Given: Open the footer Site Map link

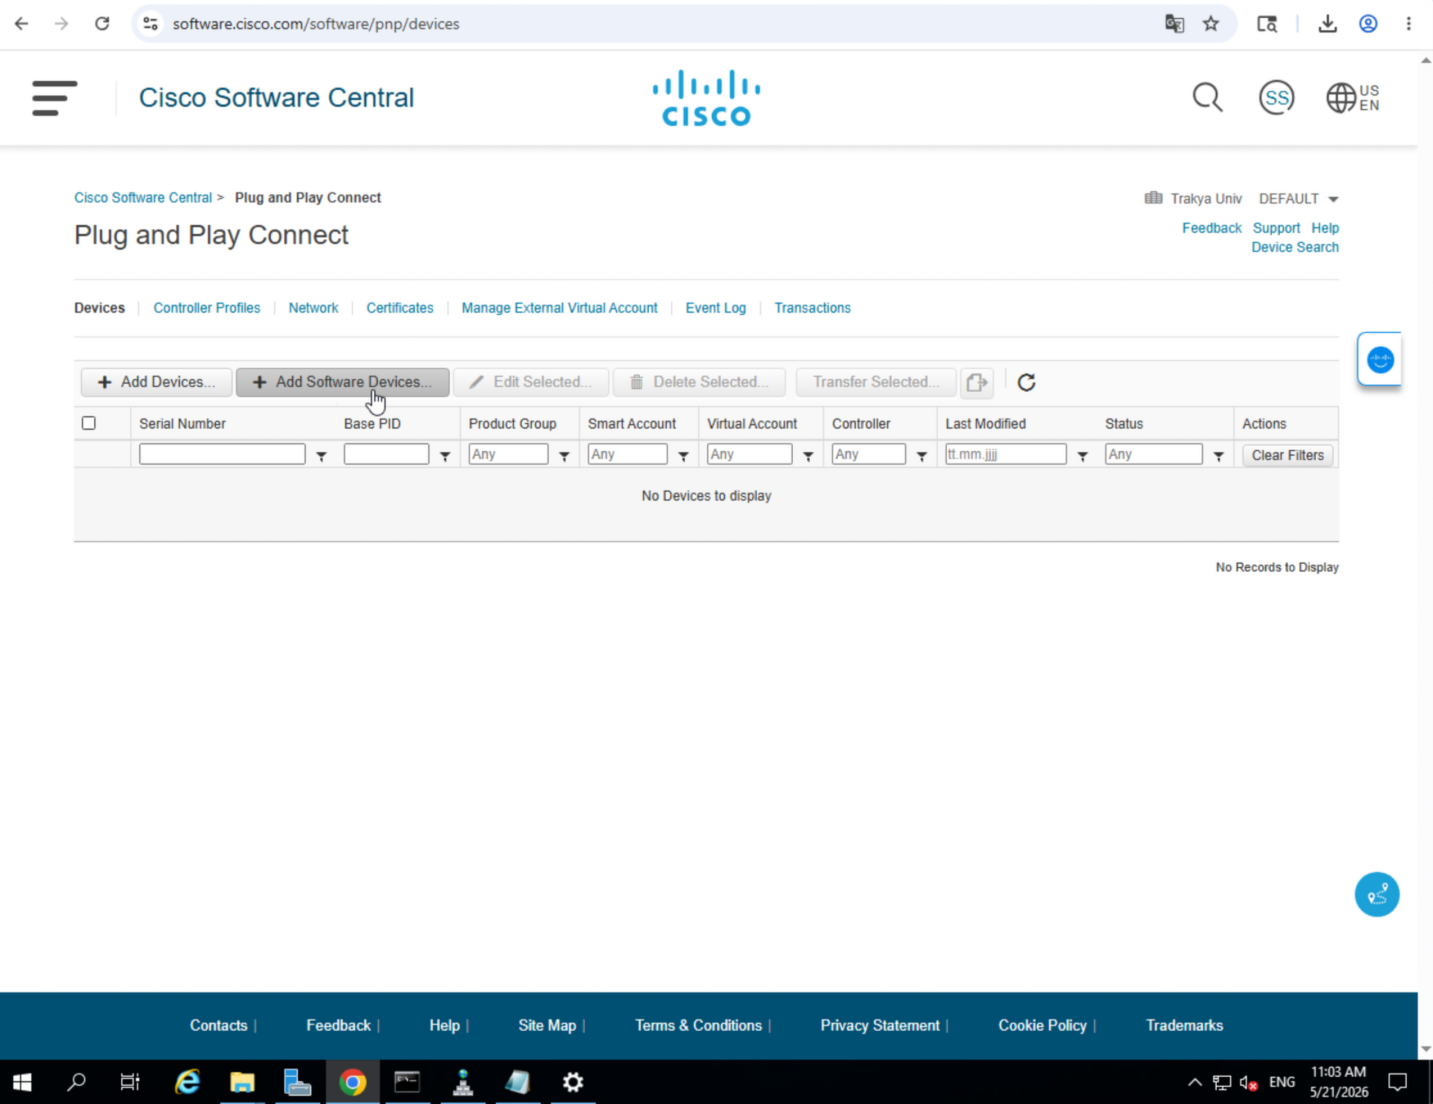Looking at the screenshot, I should (547, 1025).
